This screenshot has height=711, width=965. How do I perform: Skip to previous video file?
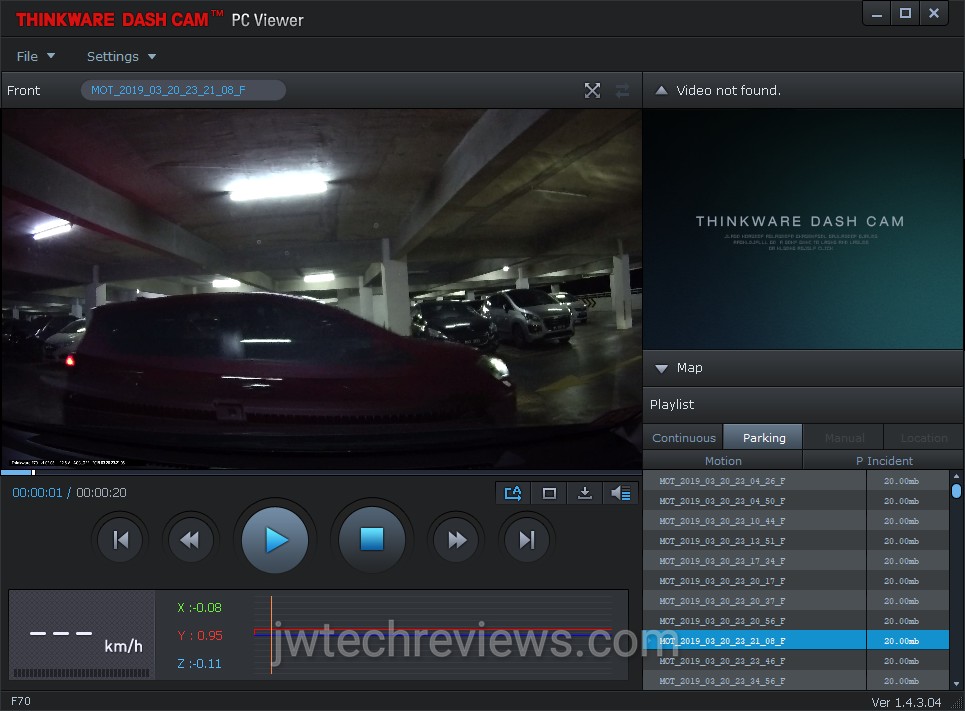coord(121,540)
